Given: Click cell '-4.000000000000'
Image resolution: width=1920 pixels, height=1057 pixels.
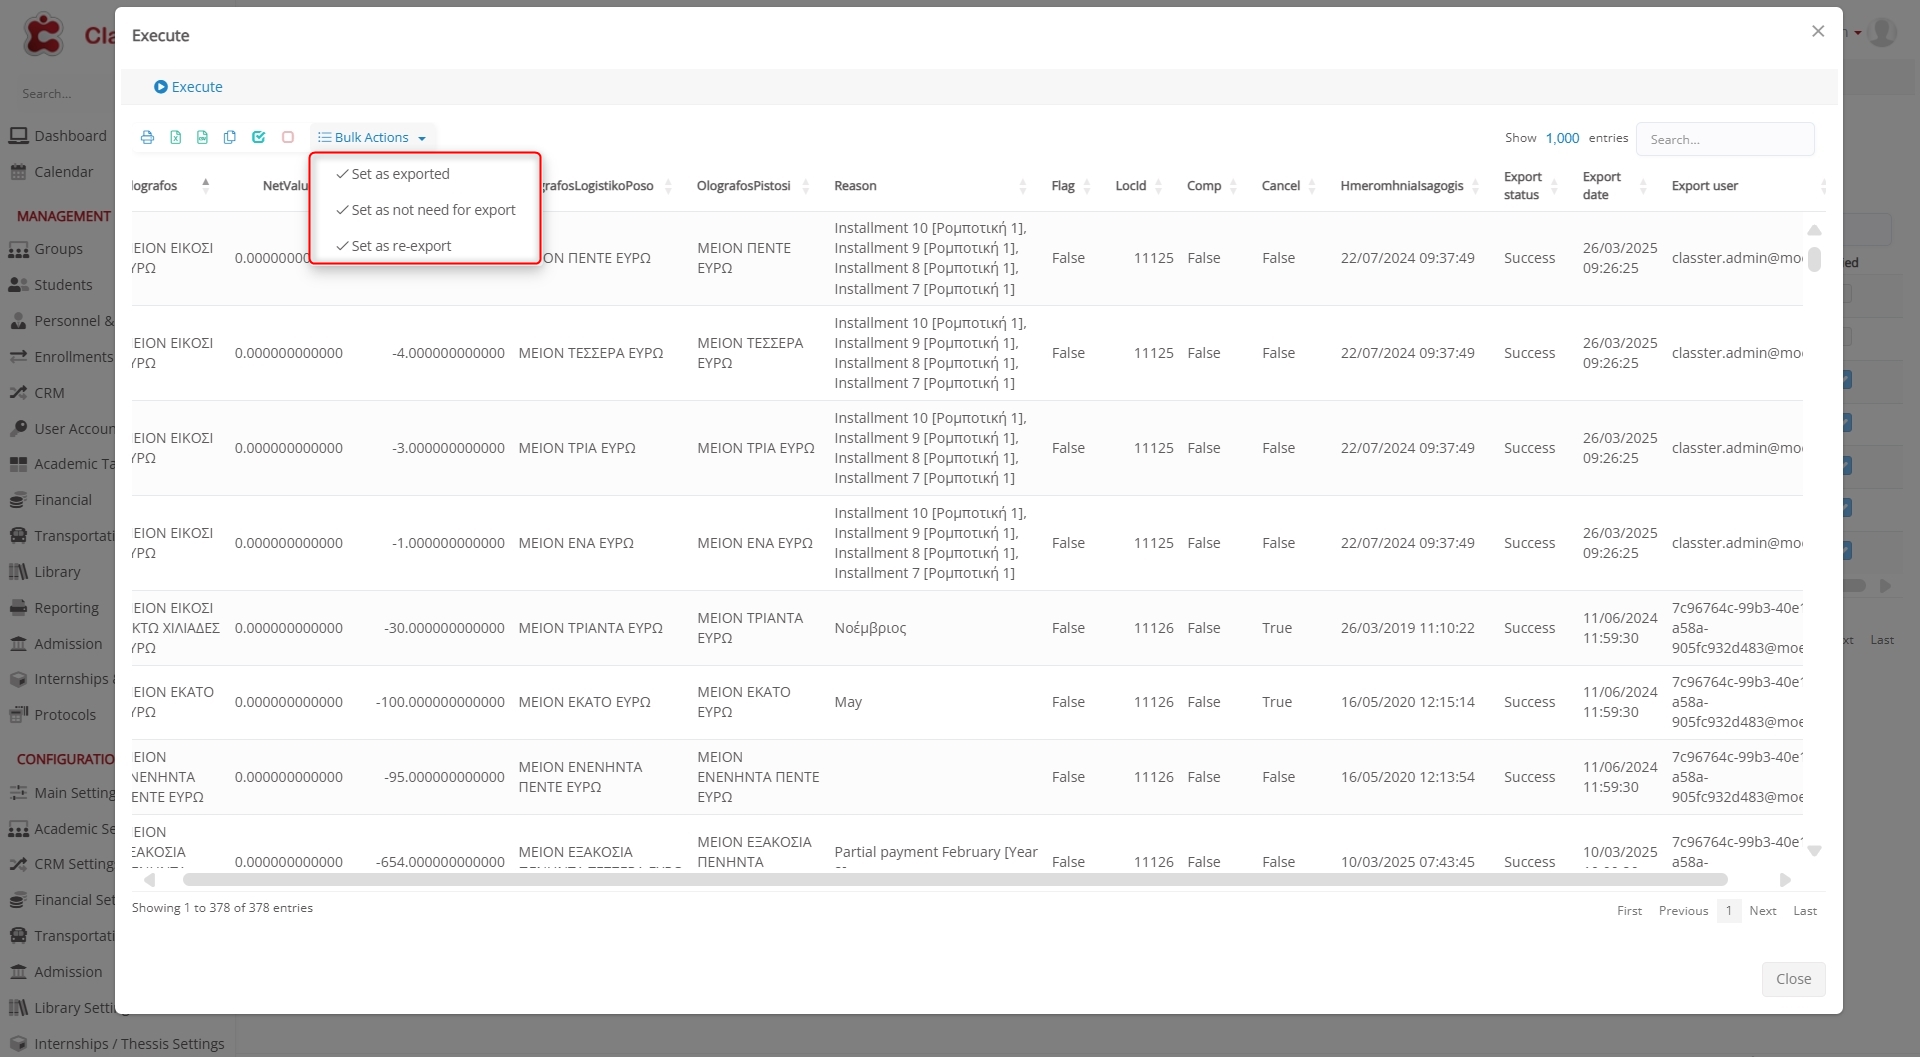Looking at the screenshot, I should coord(448,353).
